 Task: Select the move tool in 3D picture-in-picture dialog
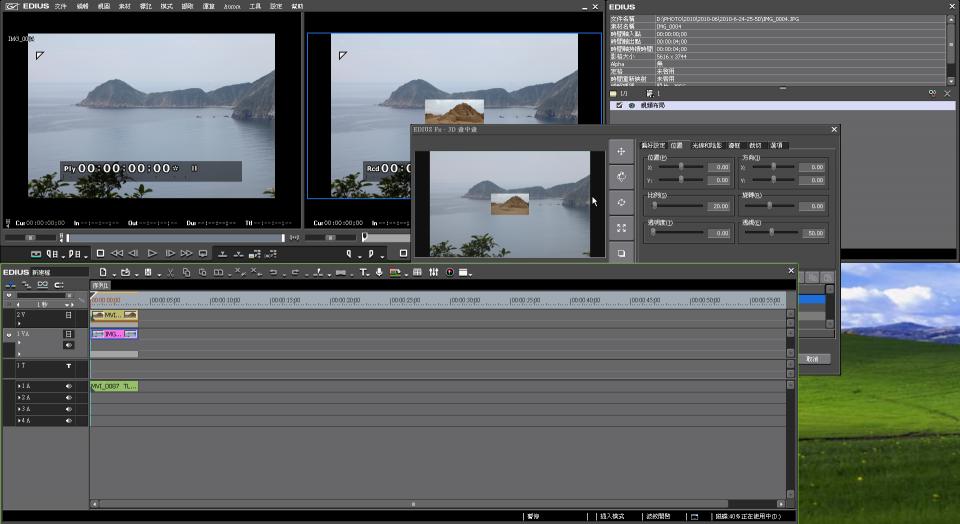[621, 151]
